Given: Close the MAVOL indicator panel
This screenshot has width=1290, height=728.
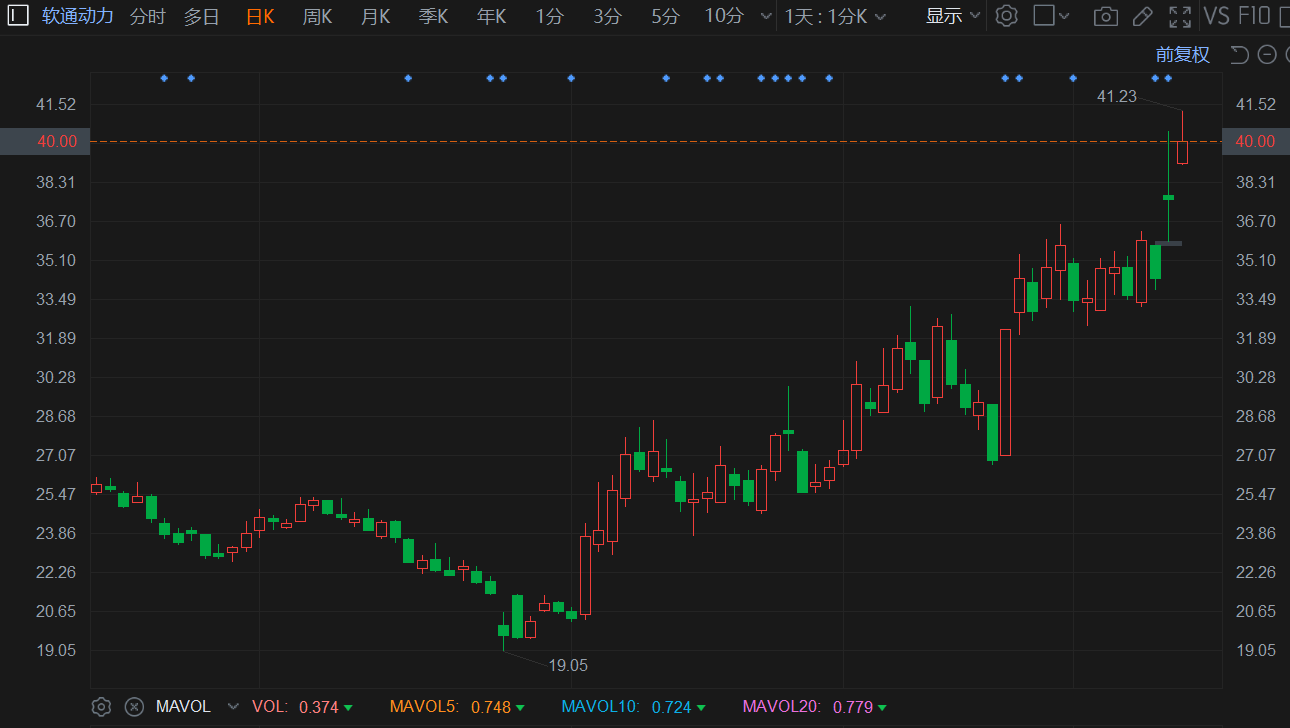Looking at the screenshot, I should [x=134, y=707].
